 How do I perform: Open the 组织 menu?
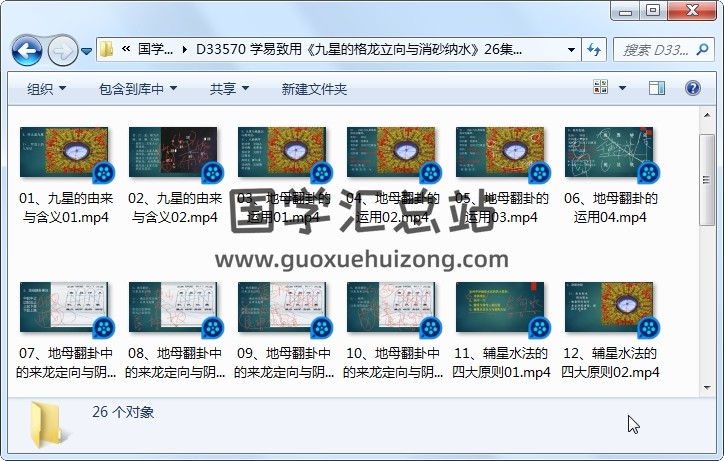click(x=46, y=89)
